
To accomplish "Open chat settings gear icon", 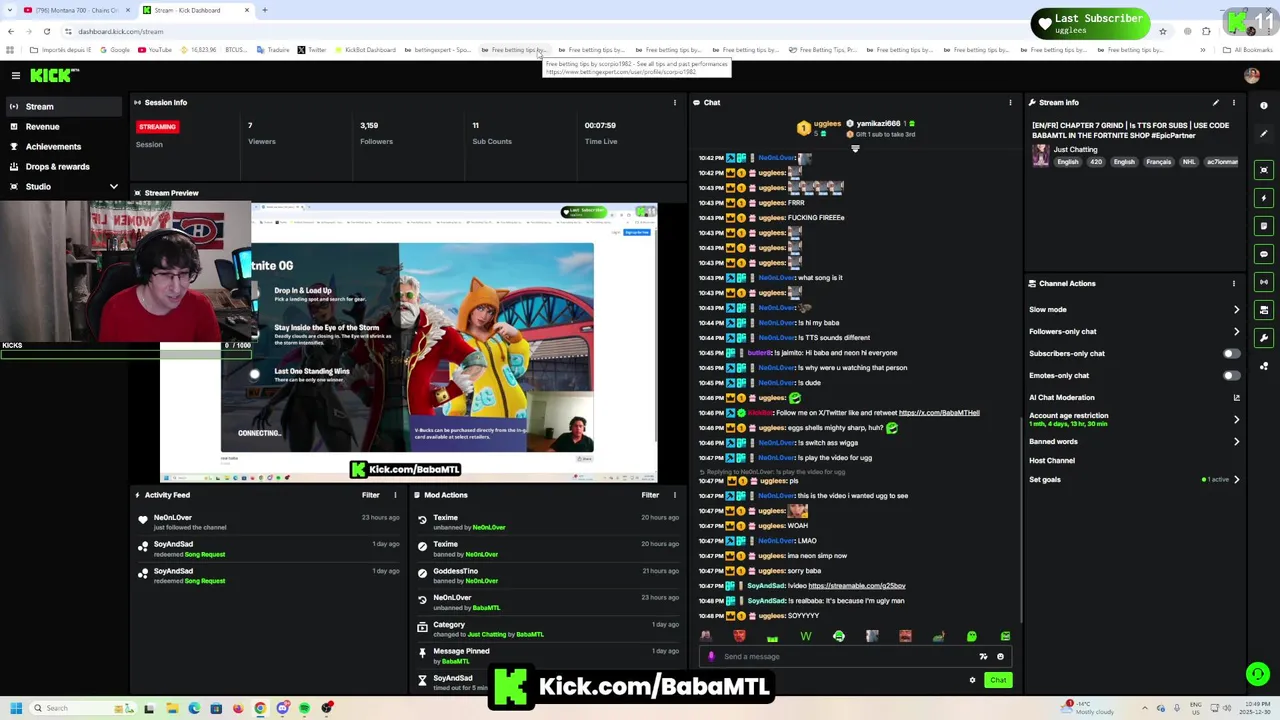I will (x=972, y=680).
